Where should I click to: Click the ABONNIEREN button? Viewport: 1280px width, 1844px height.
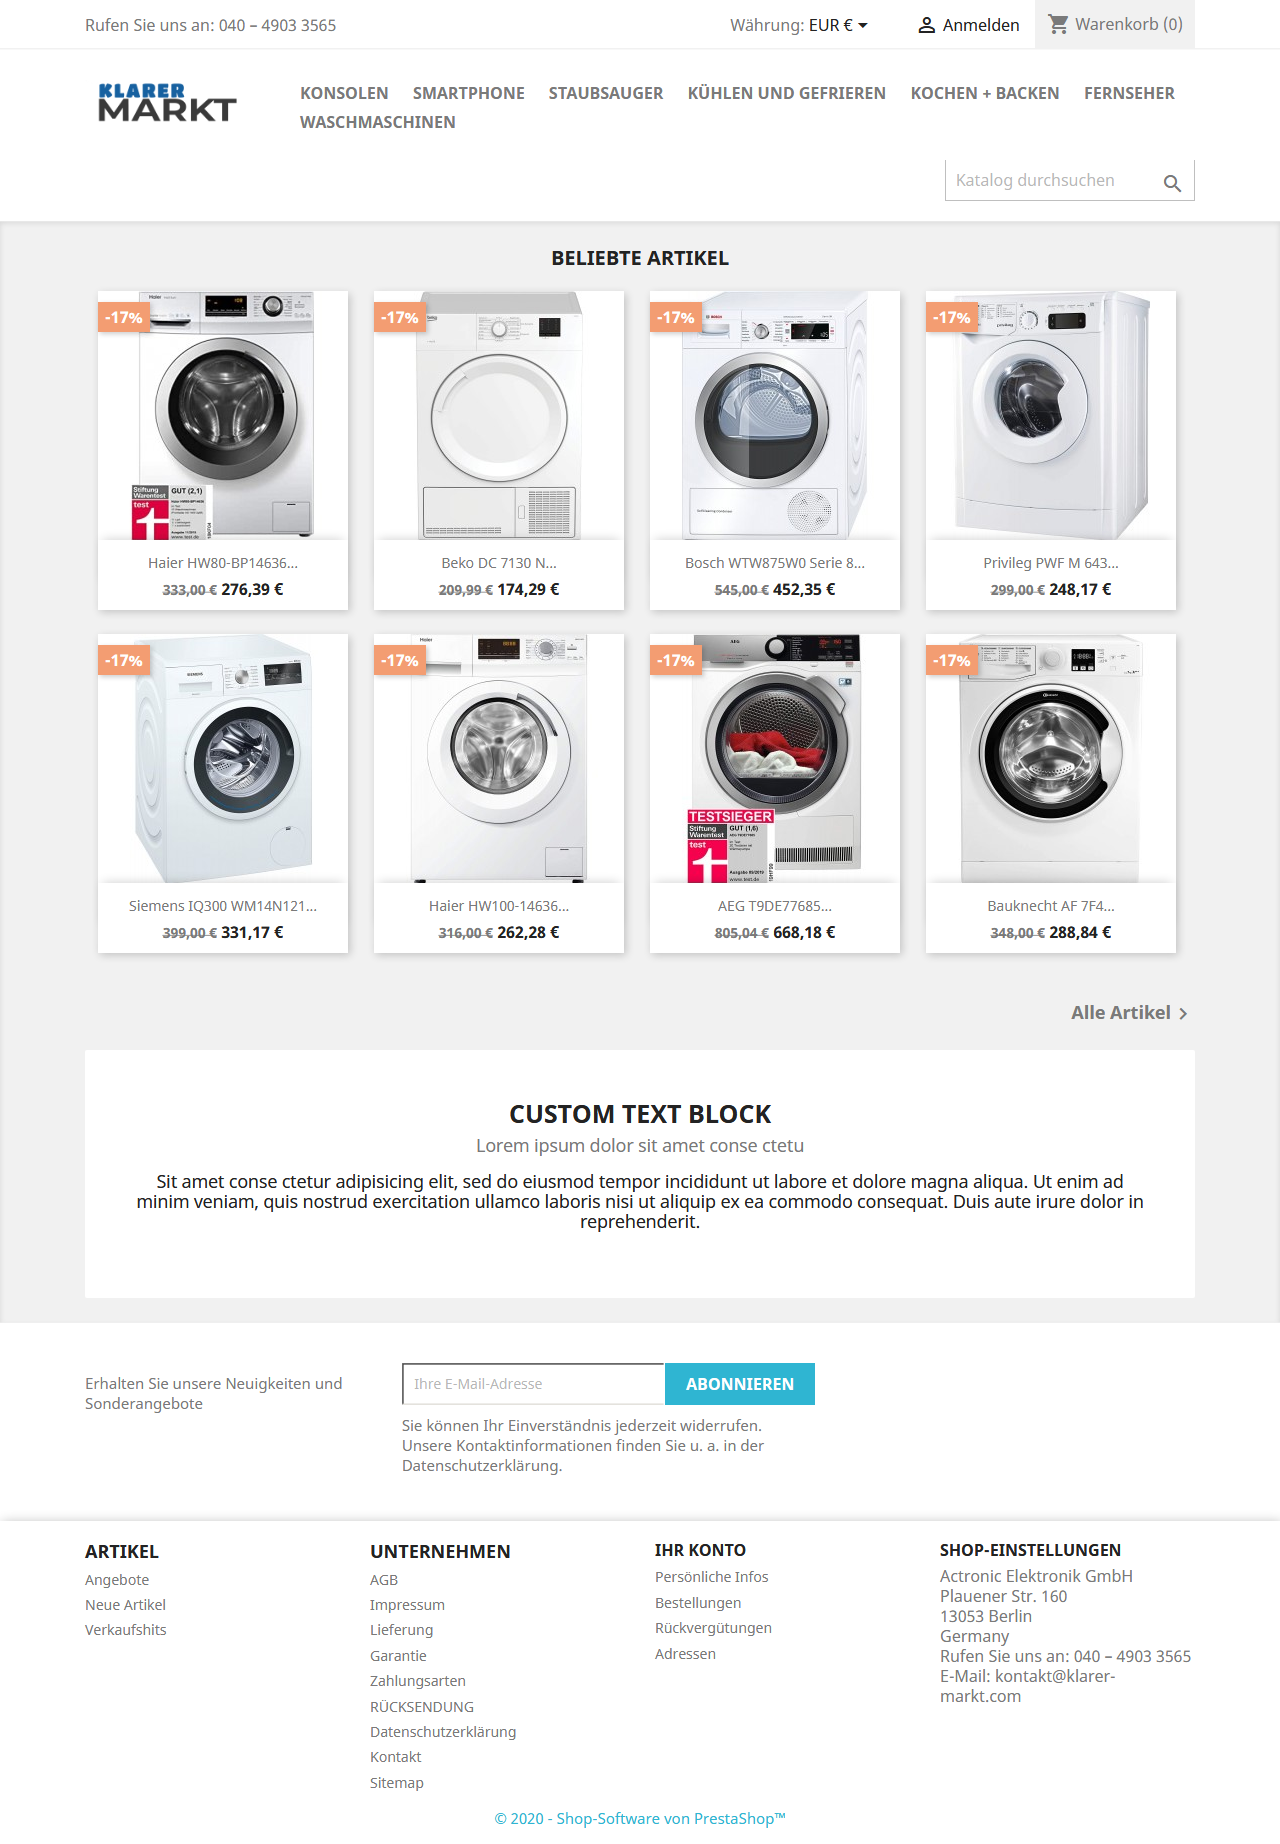pos(740,1384)
